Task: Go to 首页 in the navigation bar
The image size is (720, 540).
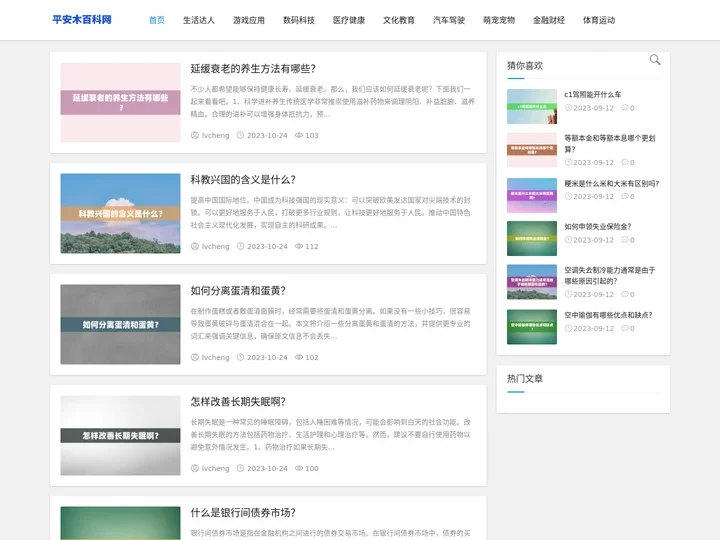Action: [157, 20]
